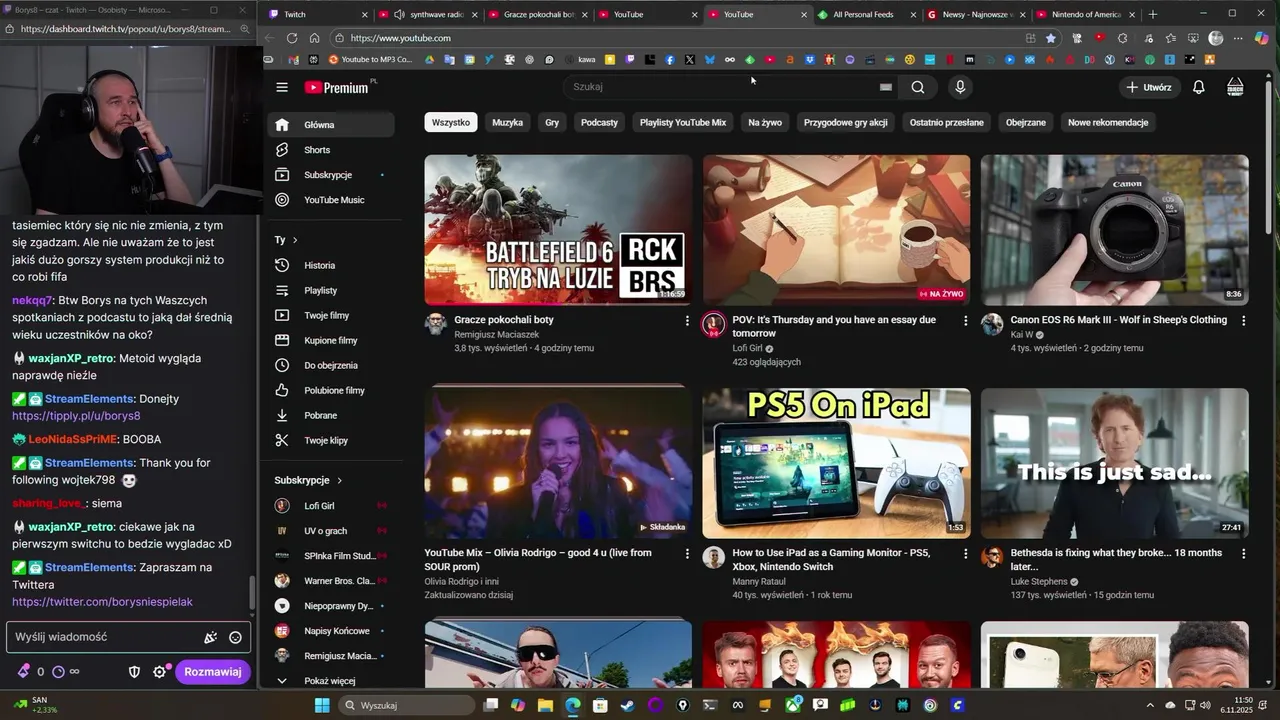Open the Windows Start menu
The width and height of the screenshot is (1280, 720).
click(322, 705)
